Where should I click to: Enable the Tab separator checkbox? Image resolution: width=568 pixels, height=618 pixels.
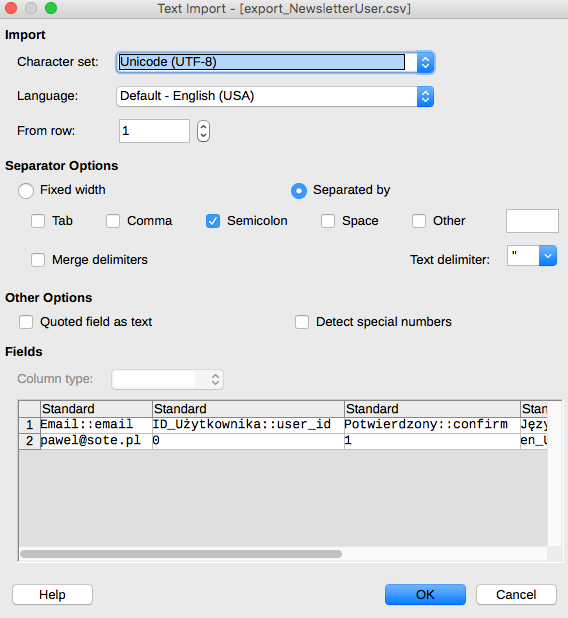click(38, 221)
